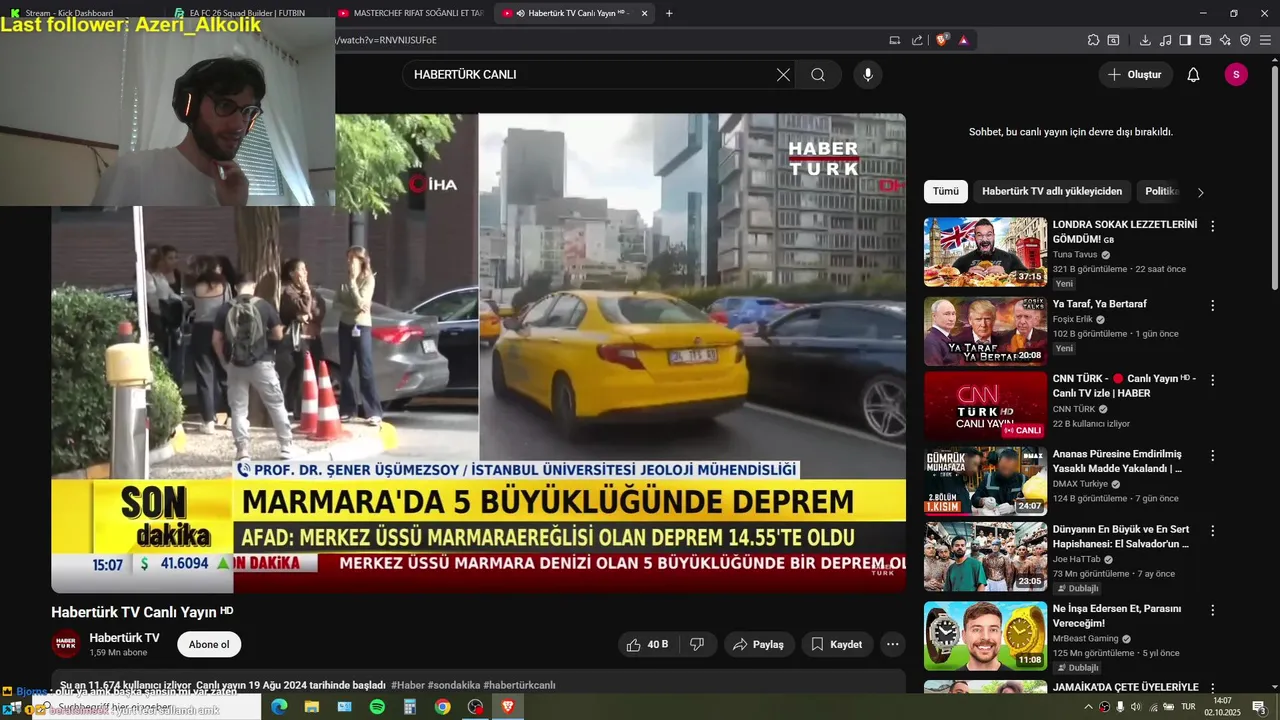Open the browser hamburger main menu

click(1265, 40)
